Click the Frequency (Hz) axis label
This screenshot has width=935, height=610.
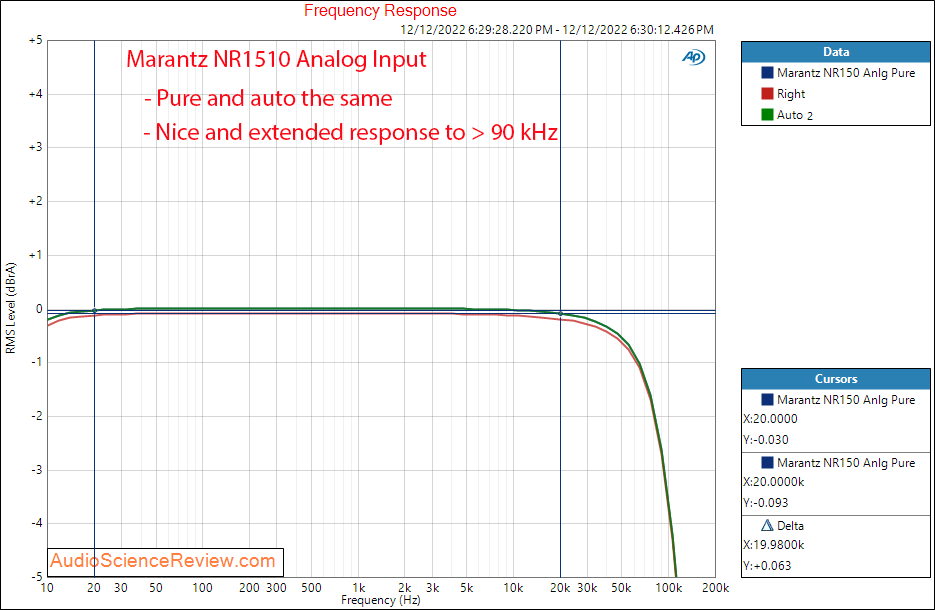click(x=380, y=600)
